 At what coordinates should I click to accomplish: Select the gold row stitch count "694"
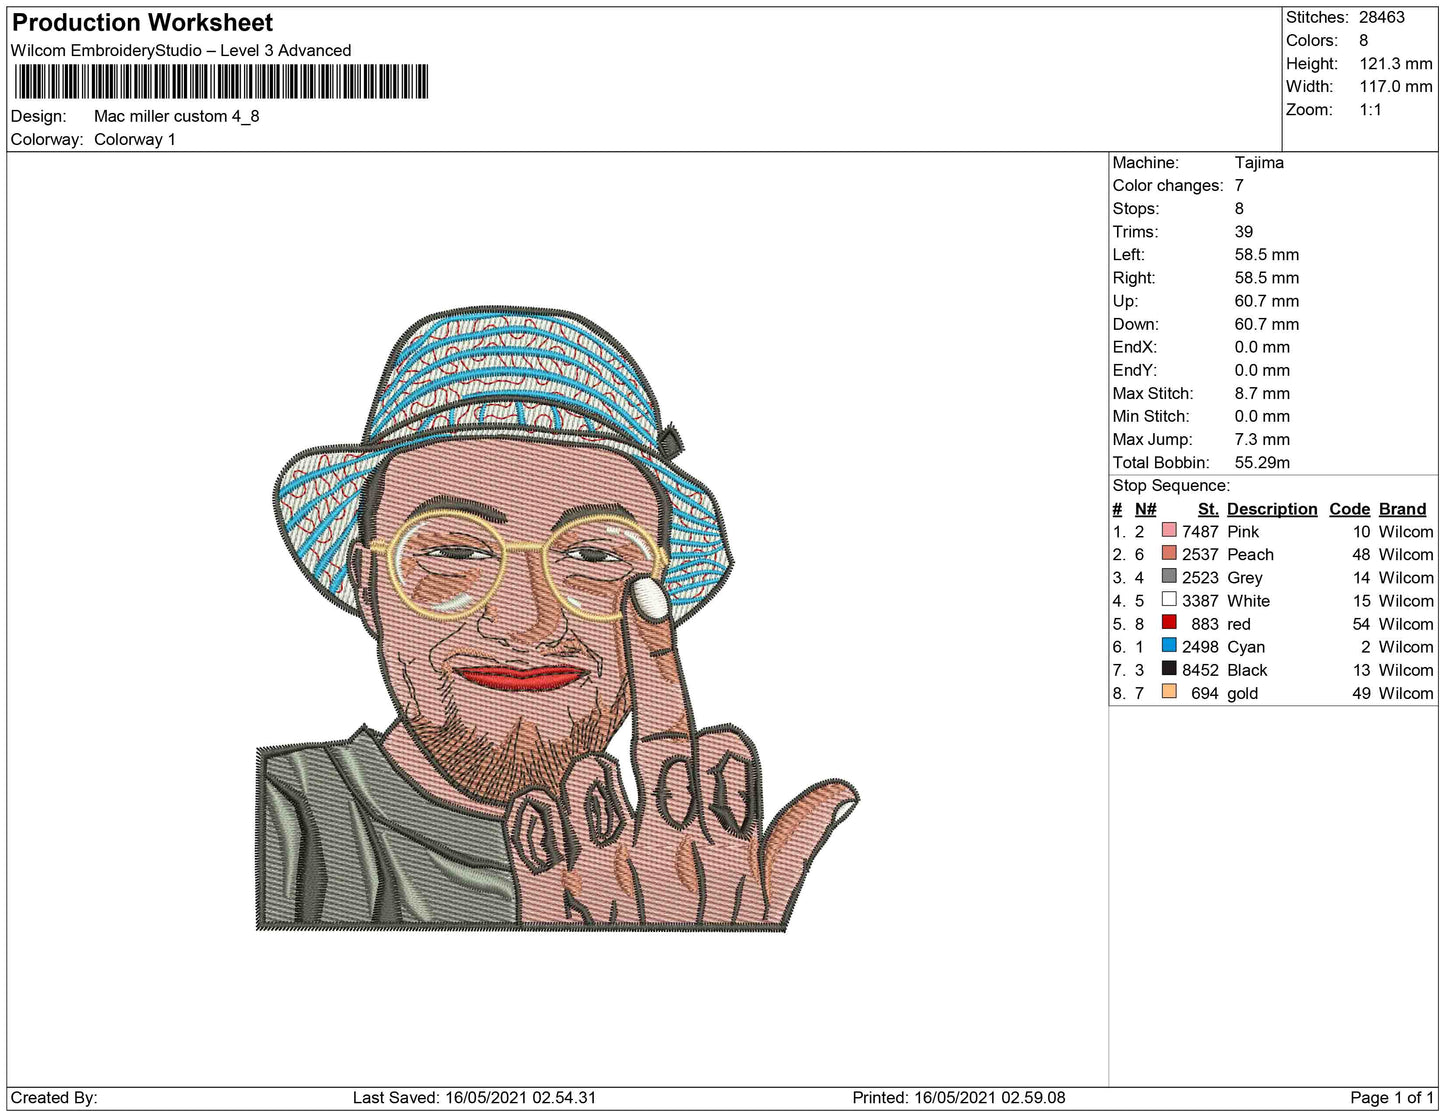tap(1205, 693)
